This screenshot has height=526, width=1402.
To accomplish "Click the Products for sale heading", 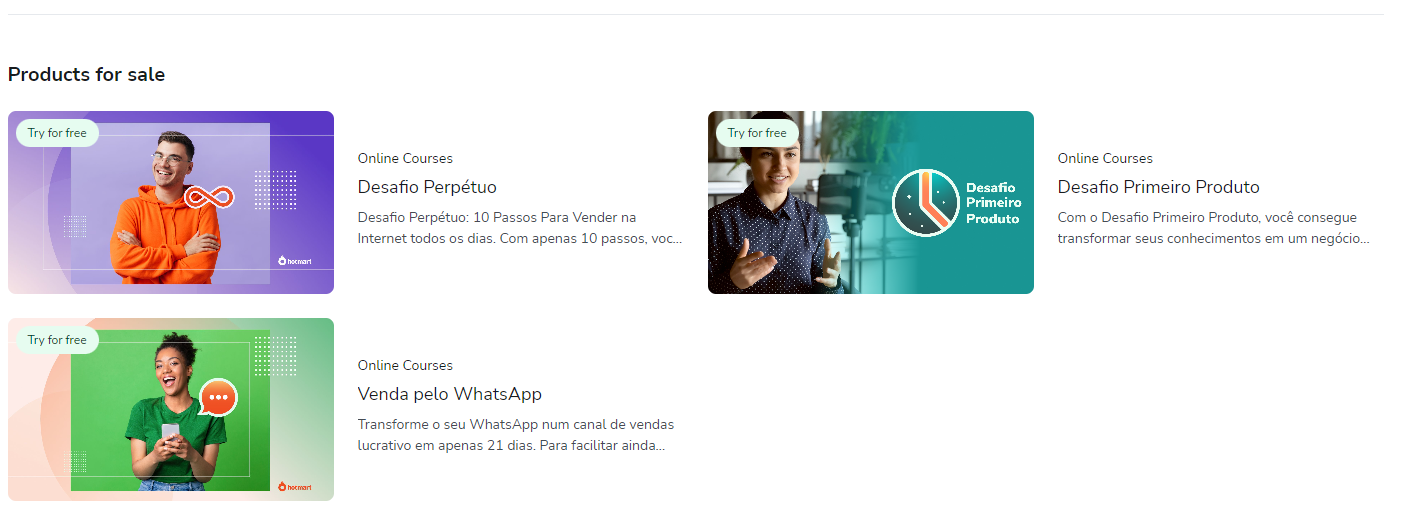I will coord(86,74).
